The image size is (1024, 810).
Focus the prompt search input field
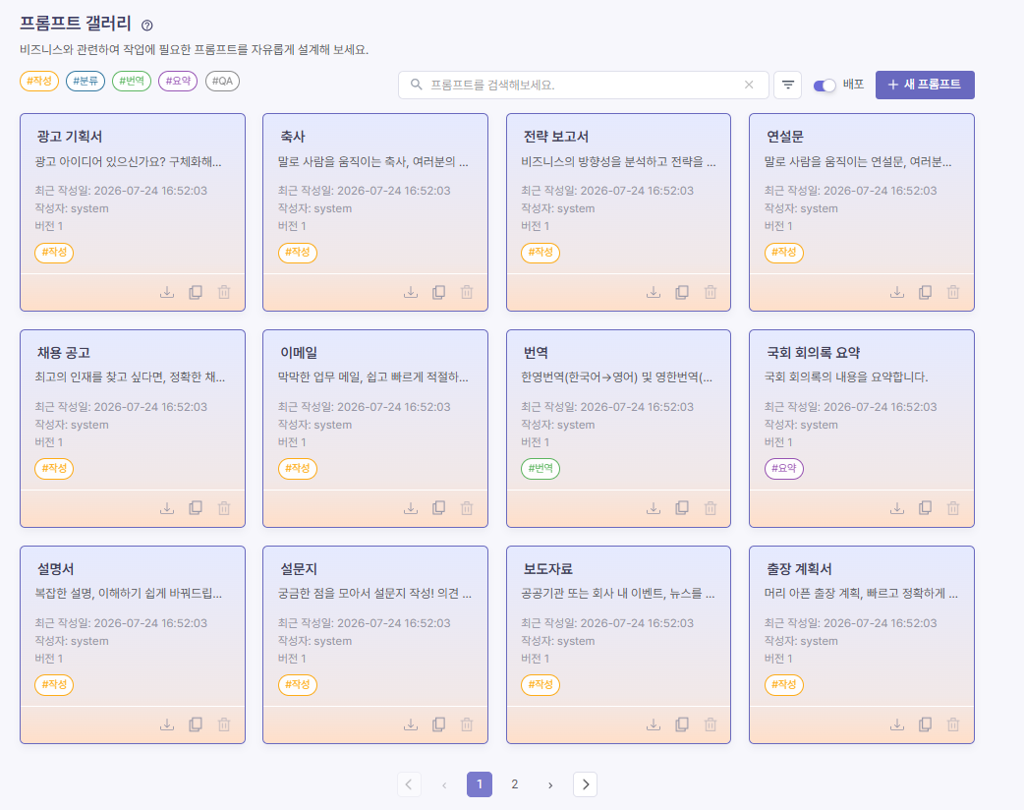click(583, 85)
